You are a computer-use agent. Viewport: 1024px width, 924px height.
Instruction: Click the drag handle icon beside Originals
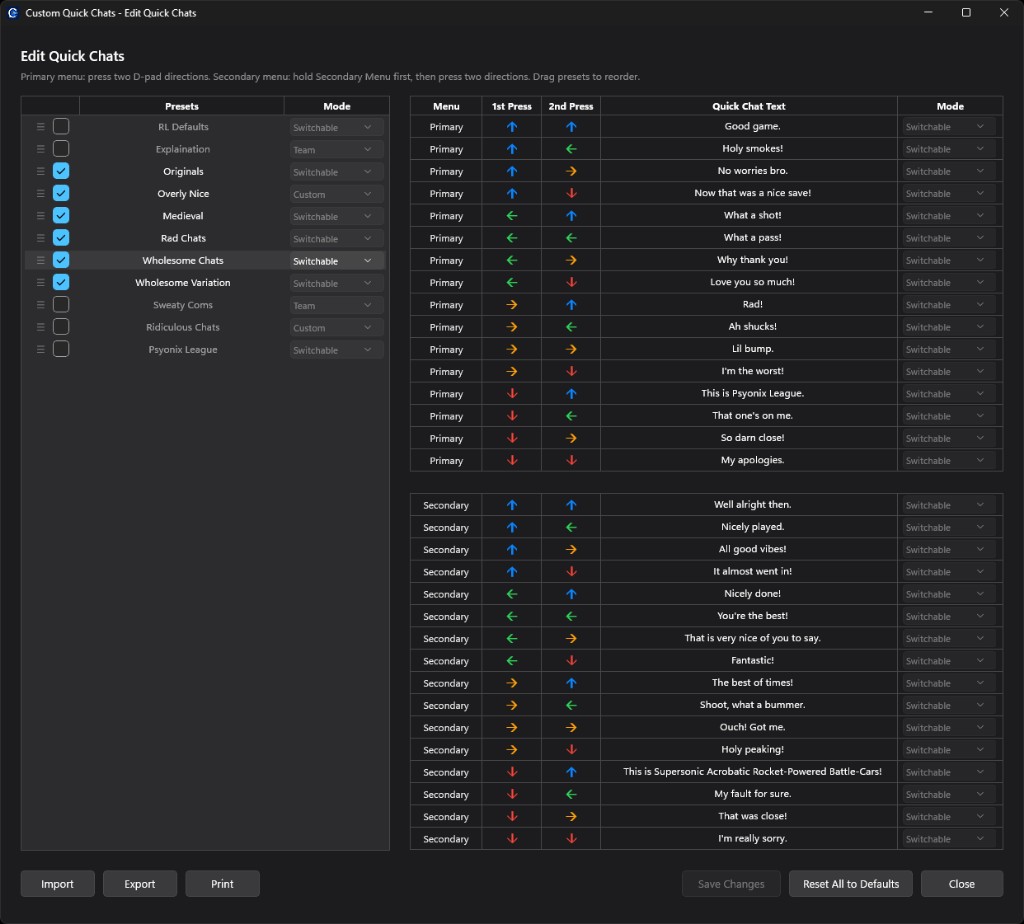tap(40, 171)
